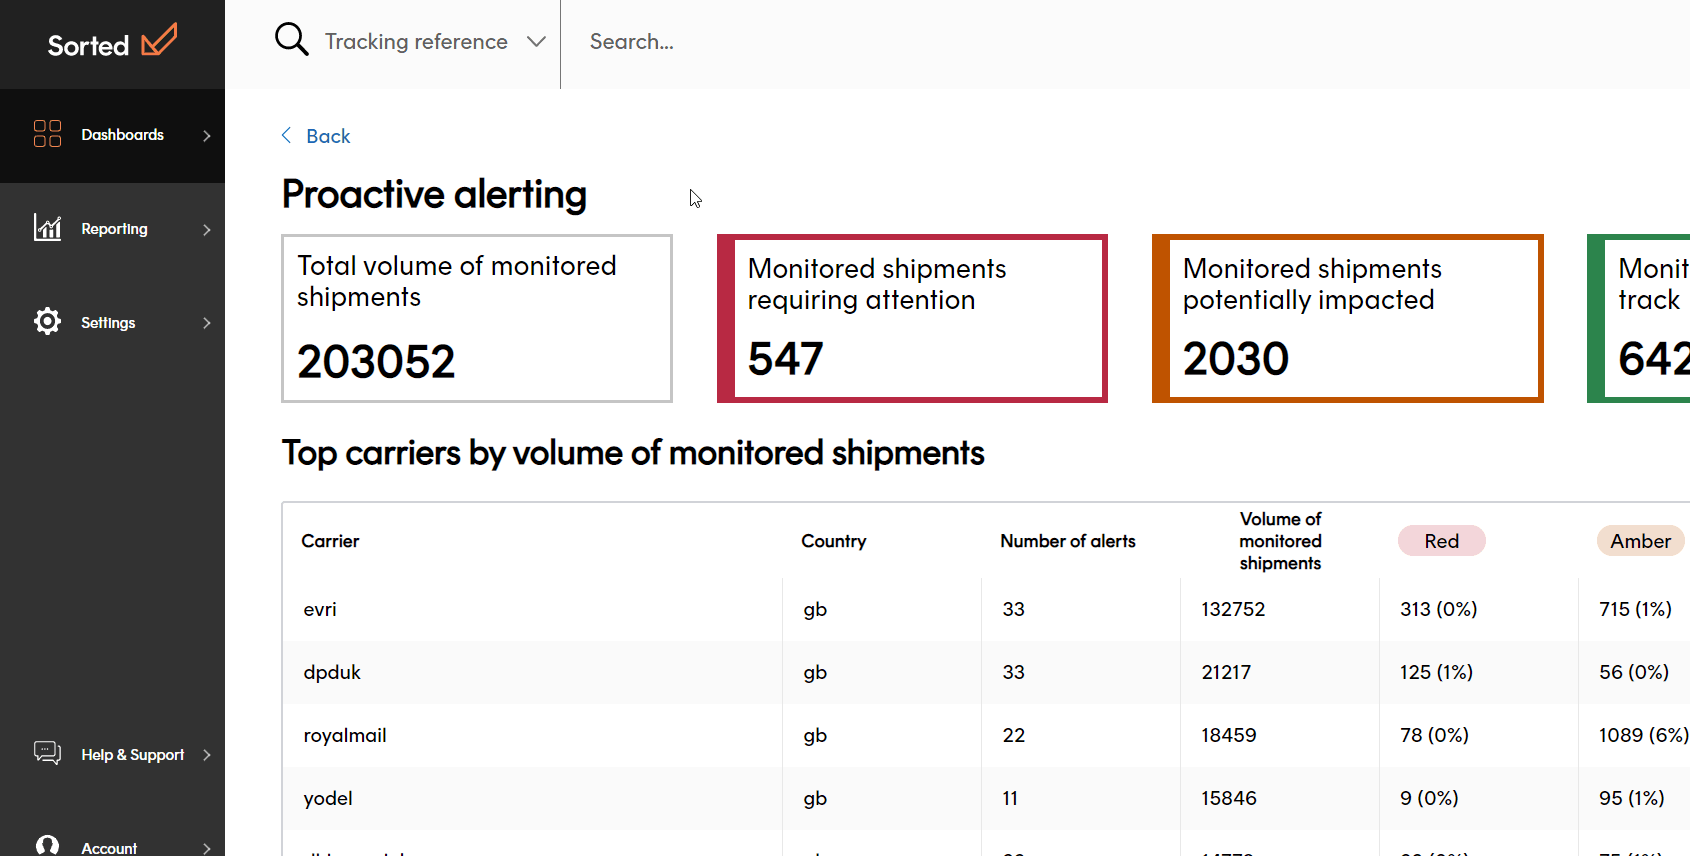
Task: Expand the Reporting submenu arrow
Action: [x=207, y=229]
